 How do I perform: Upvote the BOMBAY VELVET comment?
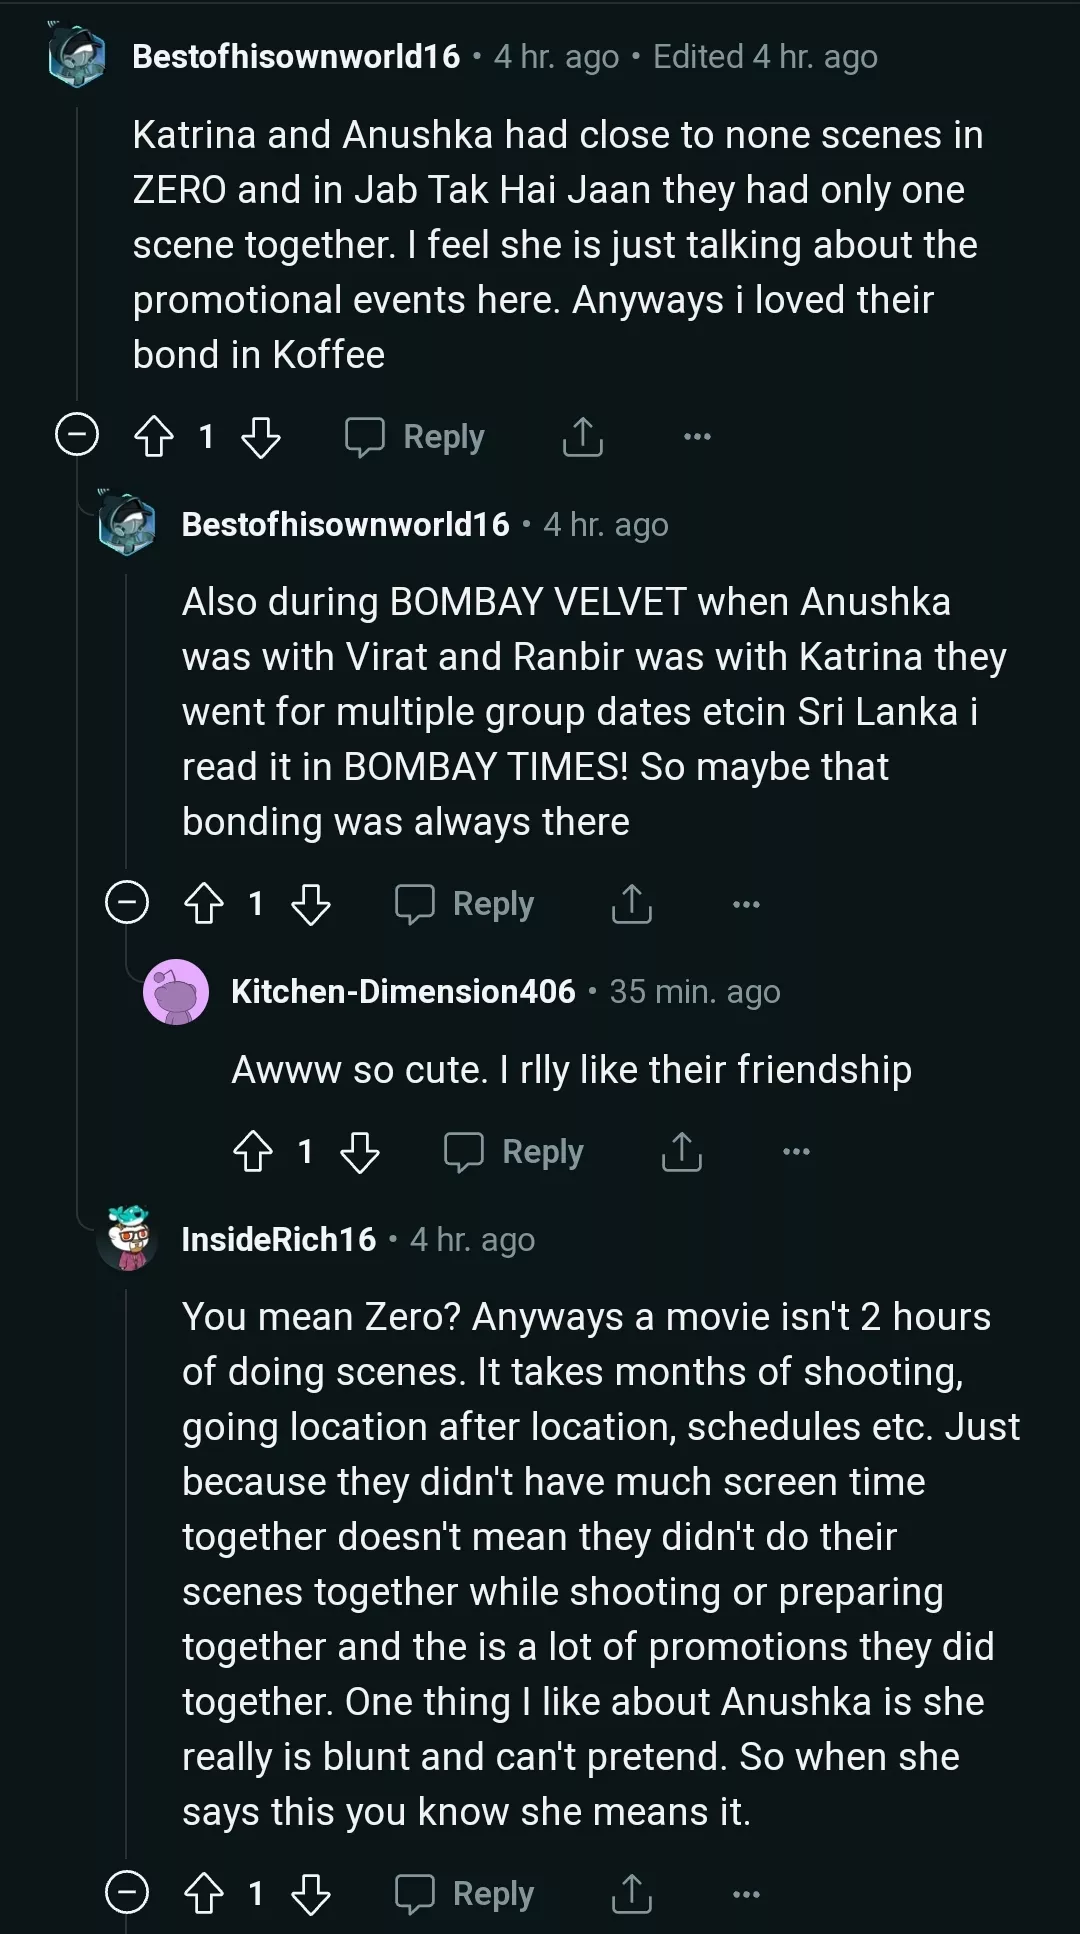pos(204,904)
